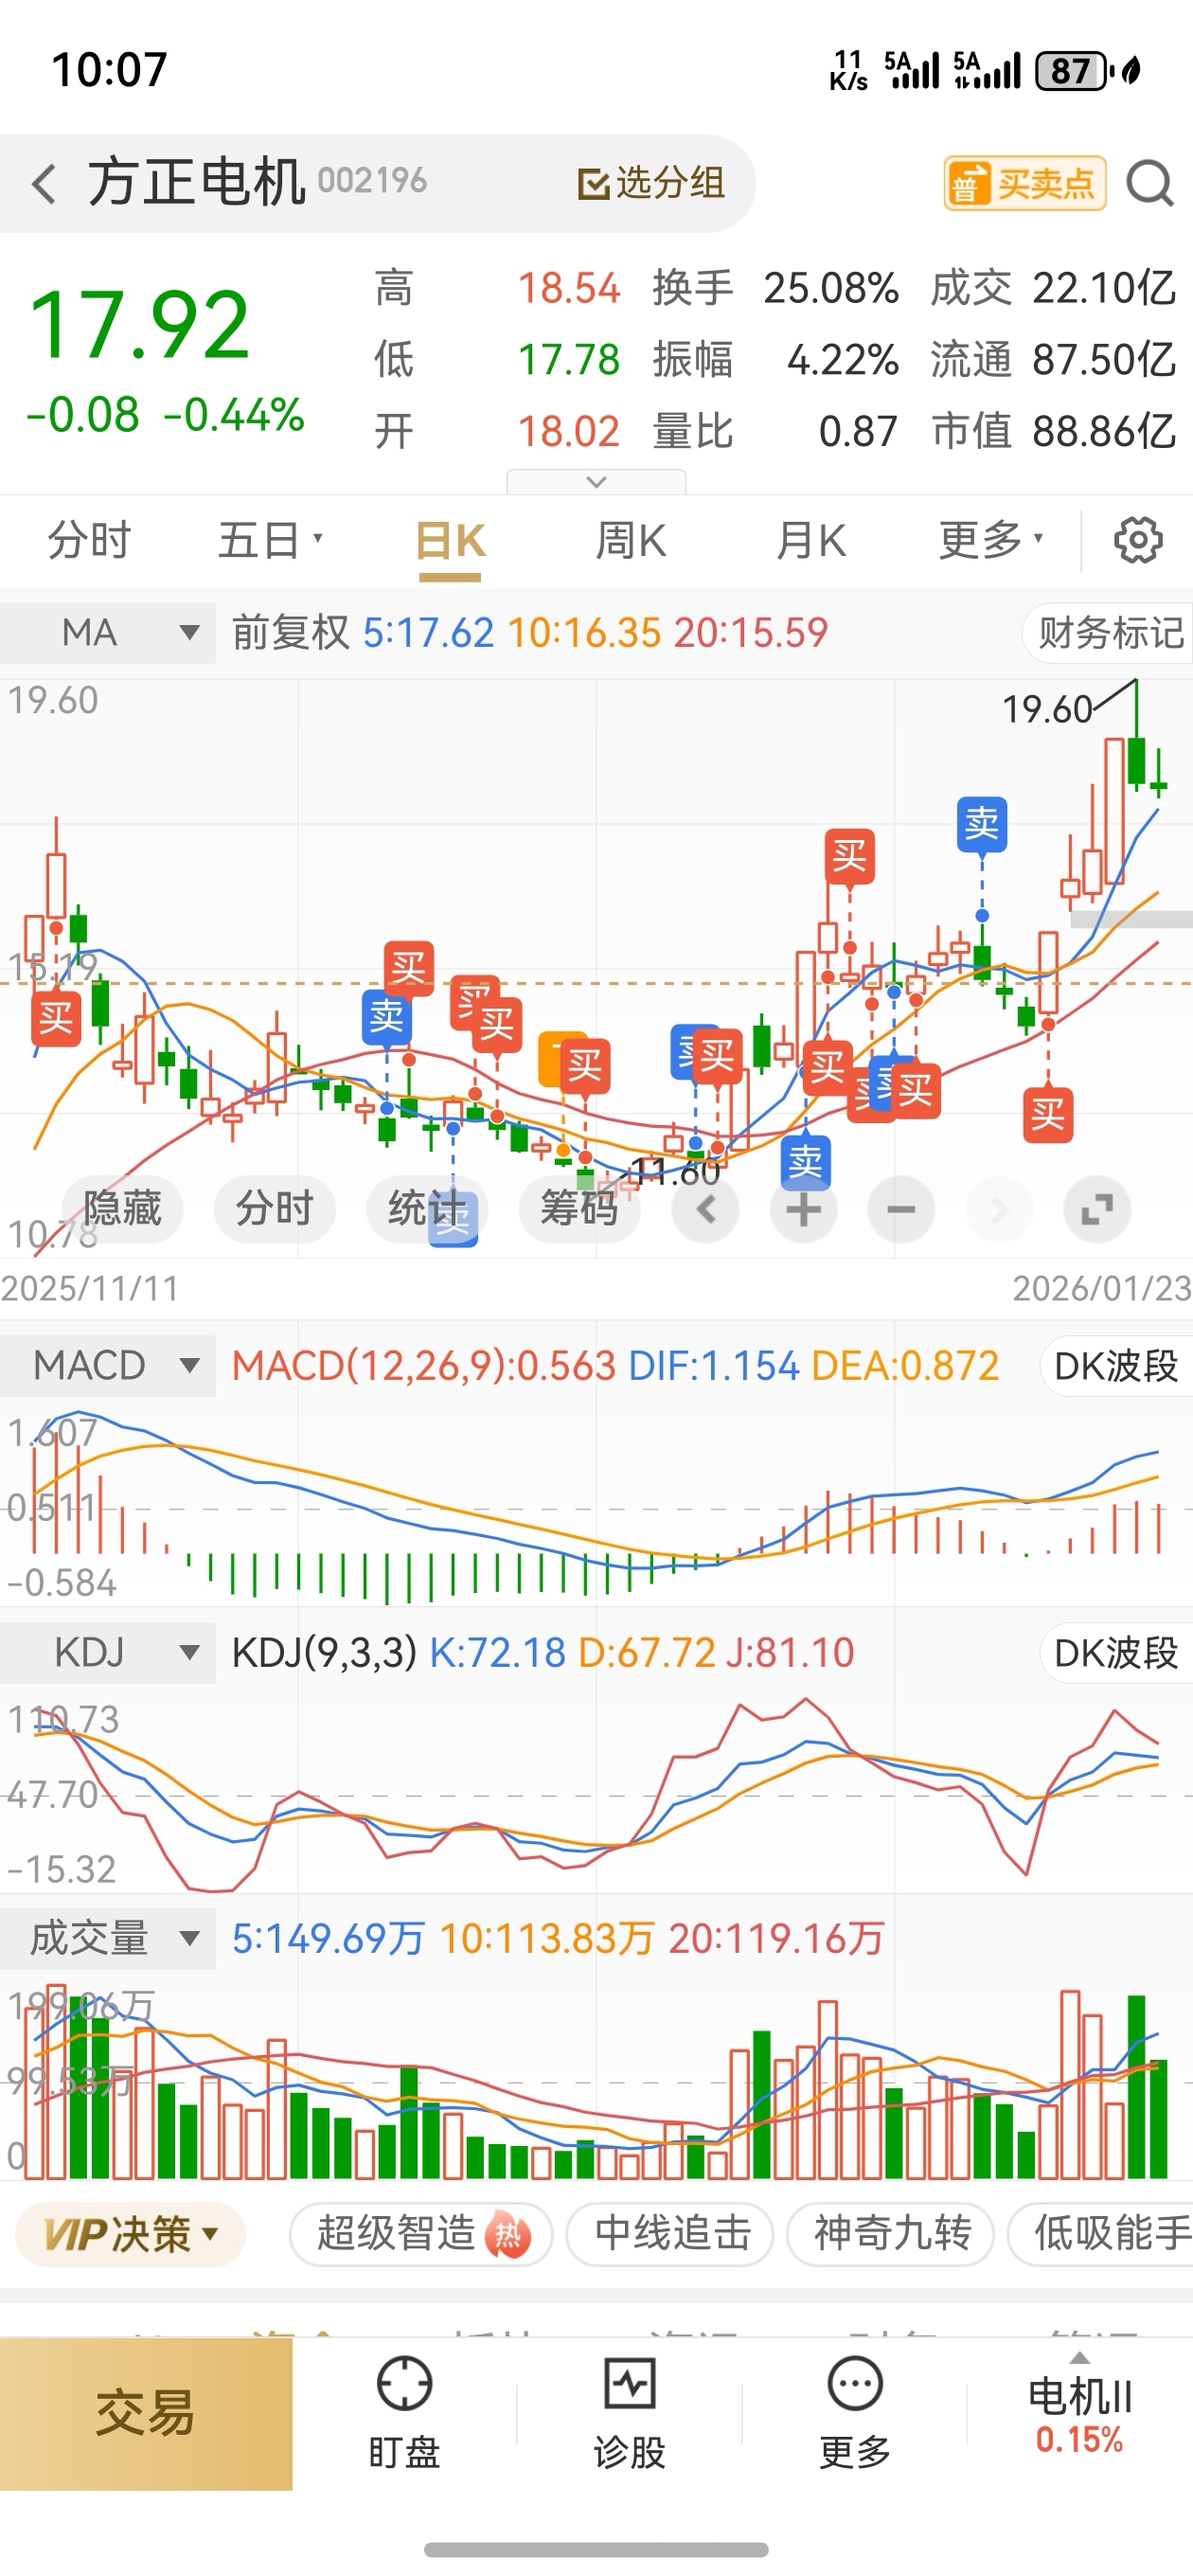This screenshot has height=2576, width=1193.
Task: Tap the end date 2026/01/23
Action: [1102, 1288]
